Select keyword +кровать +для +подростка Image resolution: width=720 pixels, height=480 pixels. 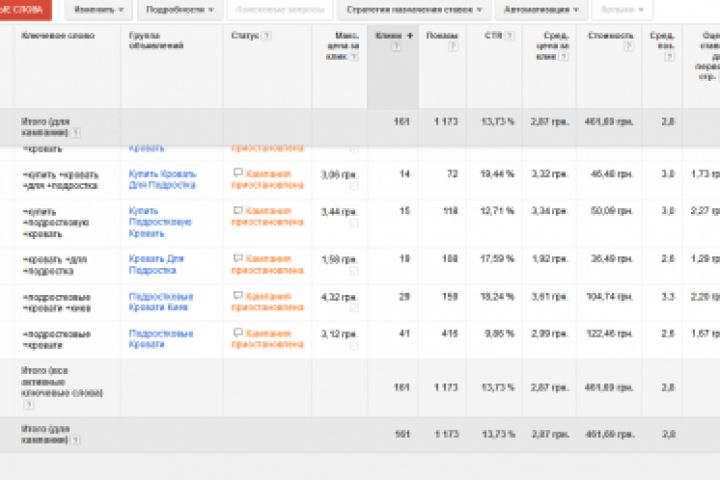54,265
